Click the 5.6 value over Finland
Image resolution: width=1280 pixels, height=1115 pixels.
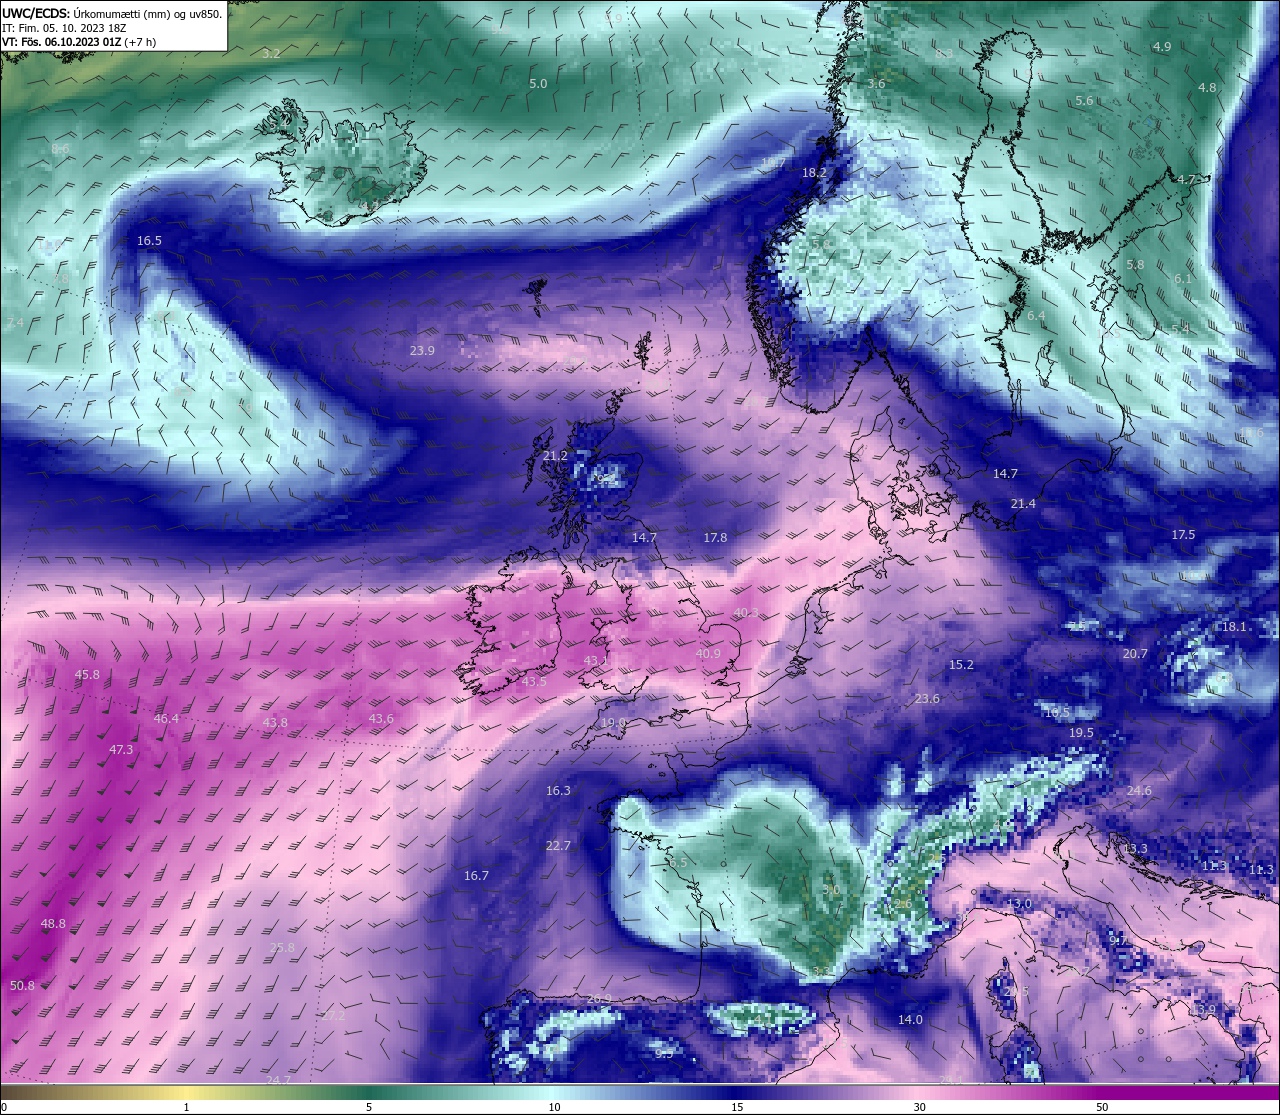(x=1084, y=101)
